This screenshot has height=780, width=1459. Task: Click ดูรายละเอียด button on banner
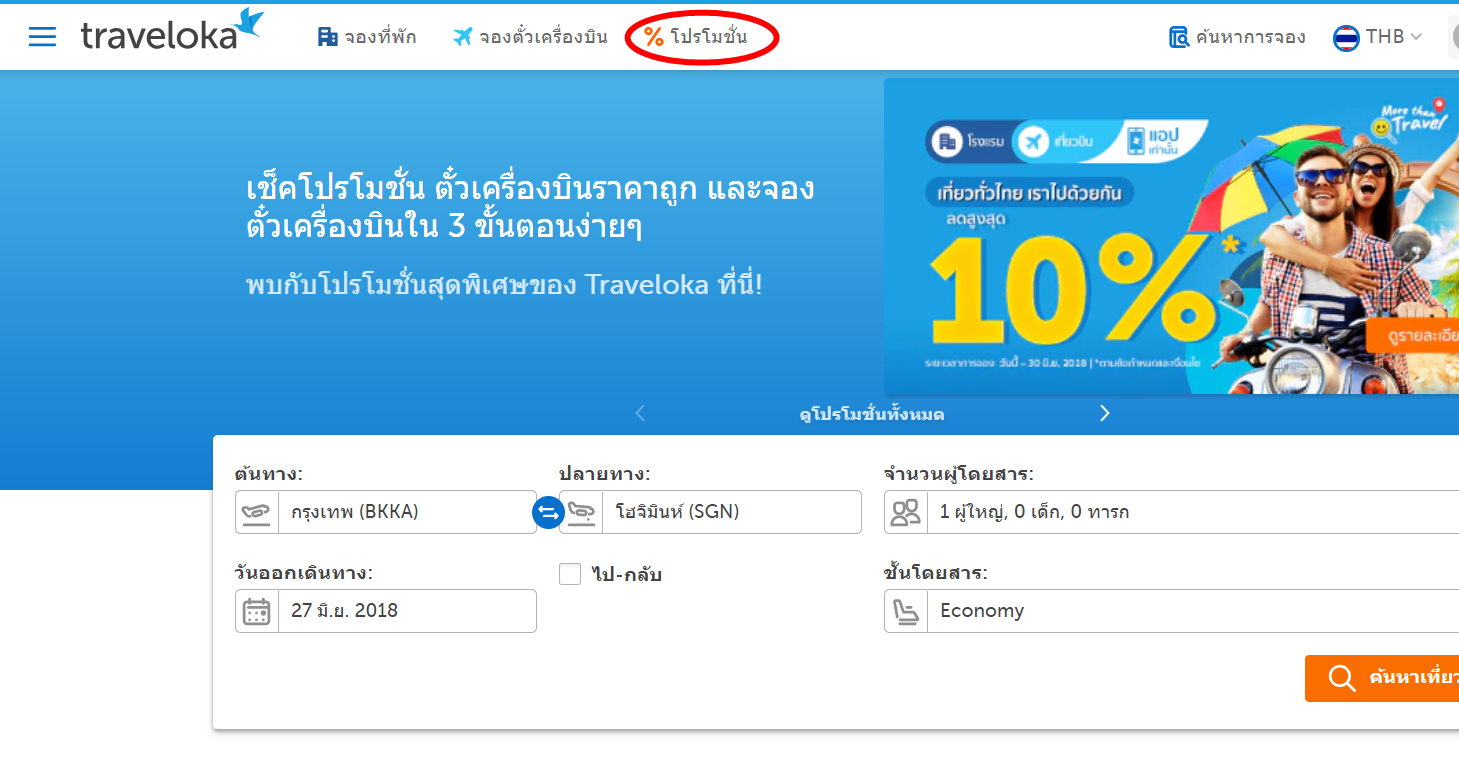coord(1412,334)
